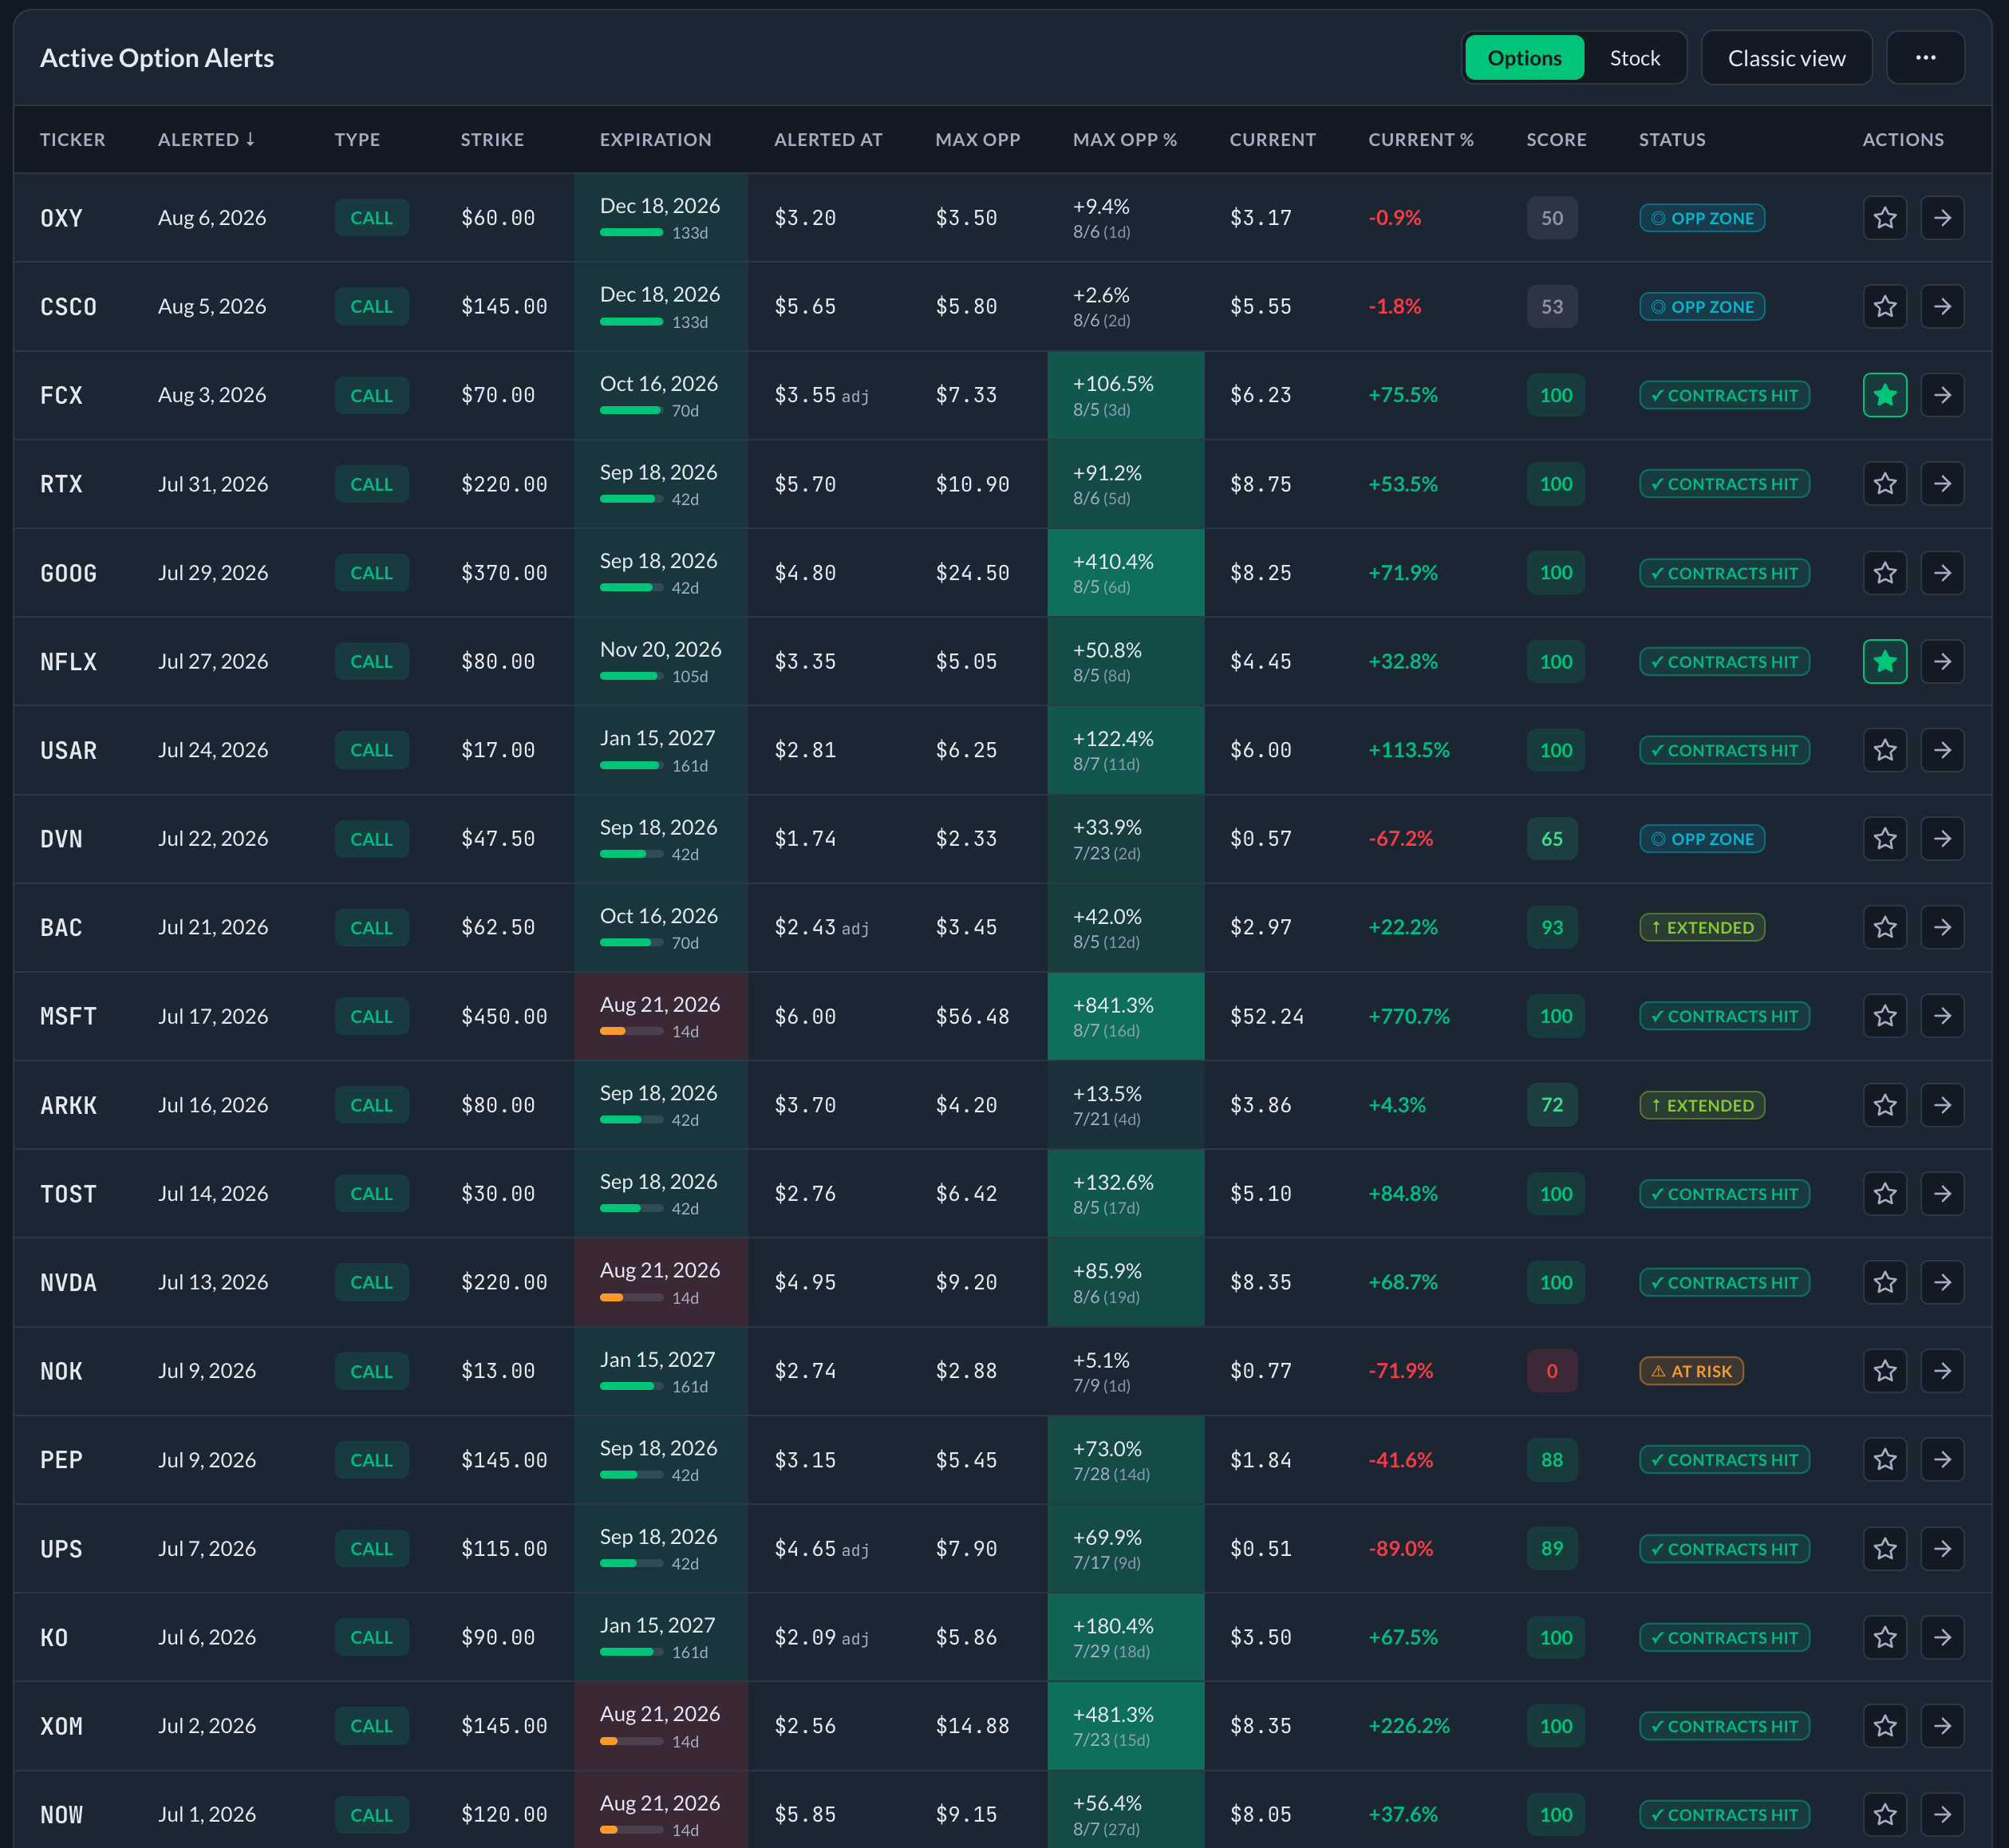The image size is (2009, 1848).
Task: Favorite the RTX alert with star
Action: pos(1884,484)
